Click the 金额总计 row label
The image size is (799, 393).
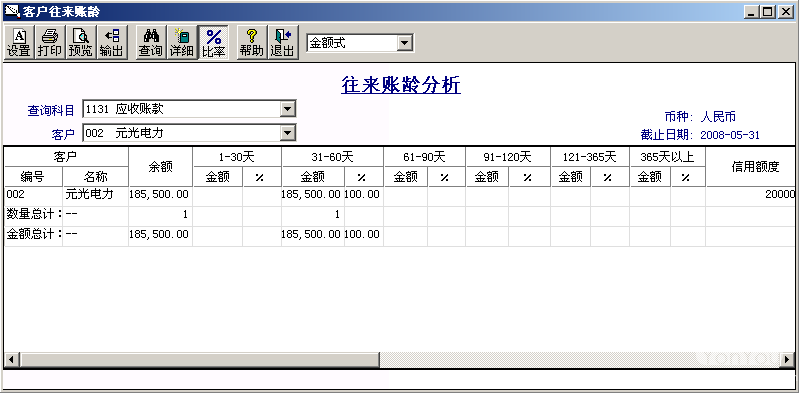34,234
